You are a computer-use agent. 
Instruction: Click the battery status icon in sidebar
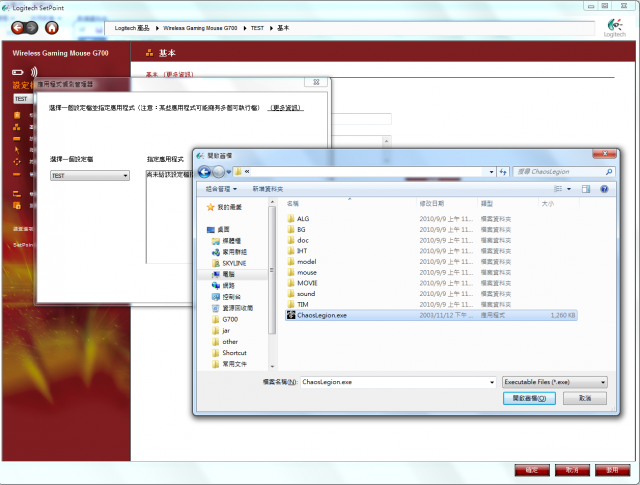pyautogui.click(x=18, y=72)
